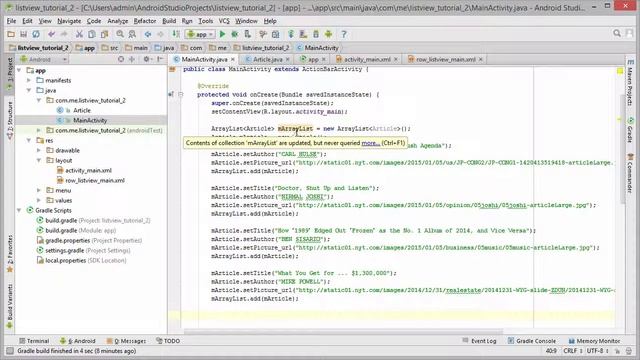640x360 pixels.
Task: Switch to the activity_main.xml editor tab
Action: point(367,59)
